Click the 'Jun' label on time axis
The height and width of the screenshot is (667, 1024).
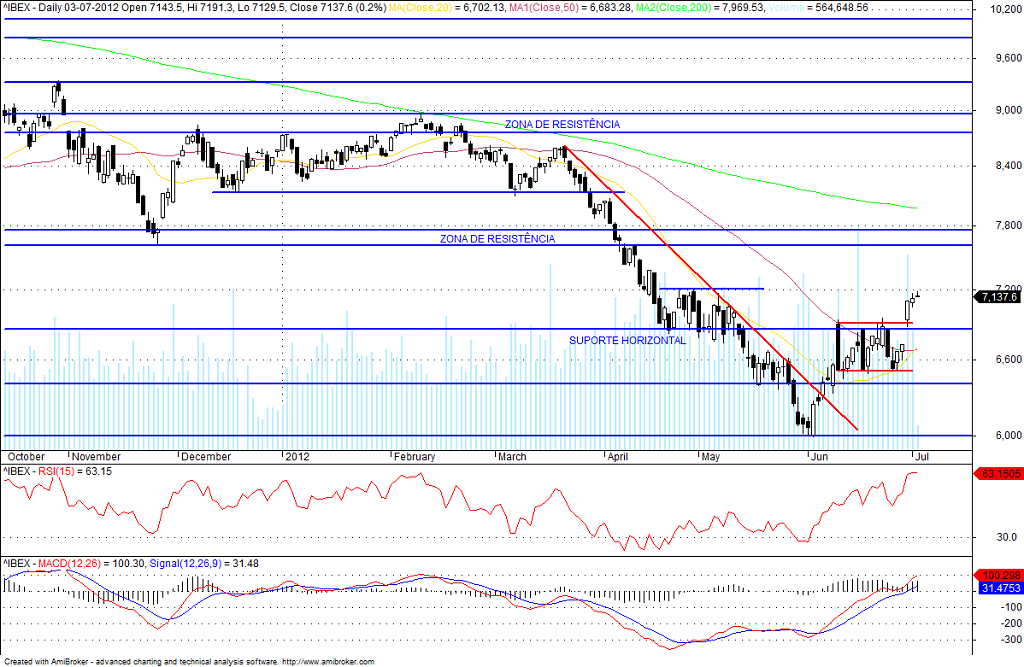tap(819, 457)
